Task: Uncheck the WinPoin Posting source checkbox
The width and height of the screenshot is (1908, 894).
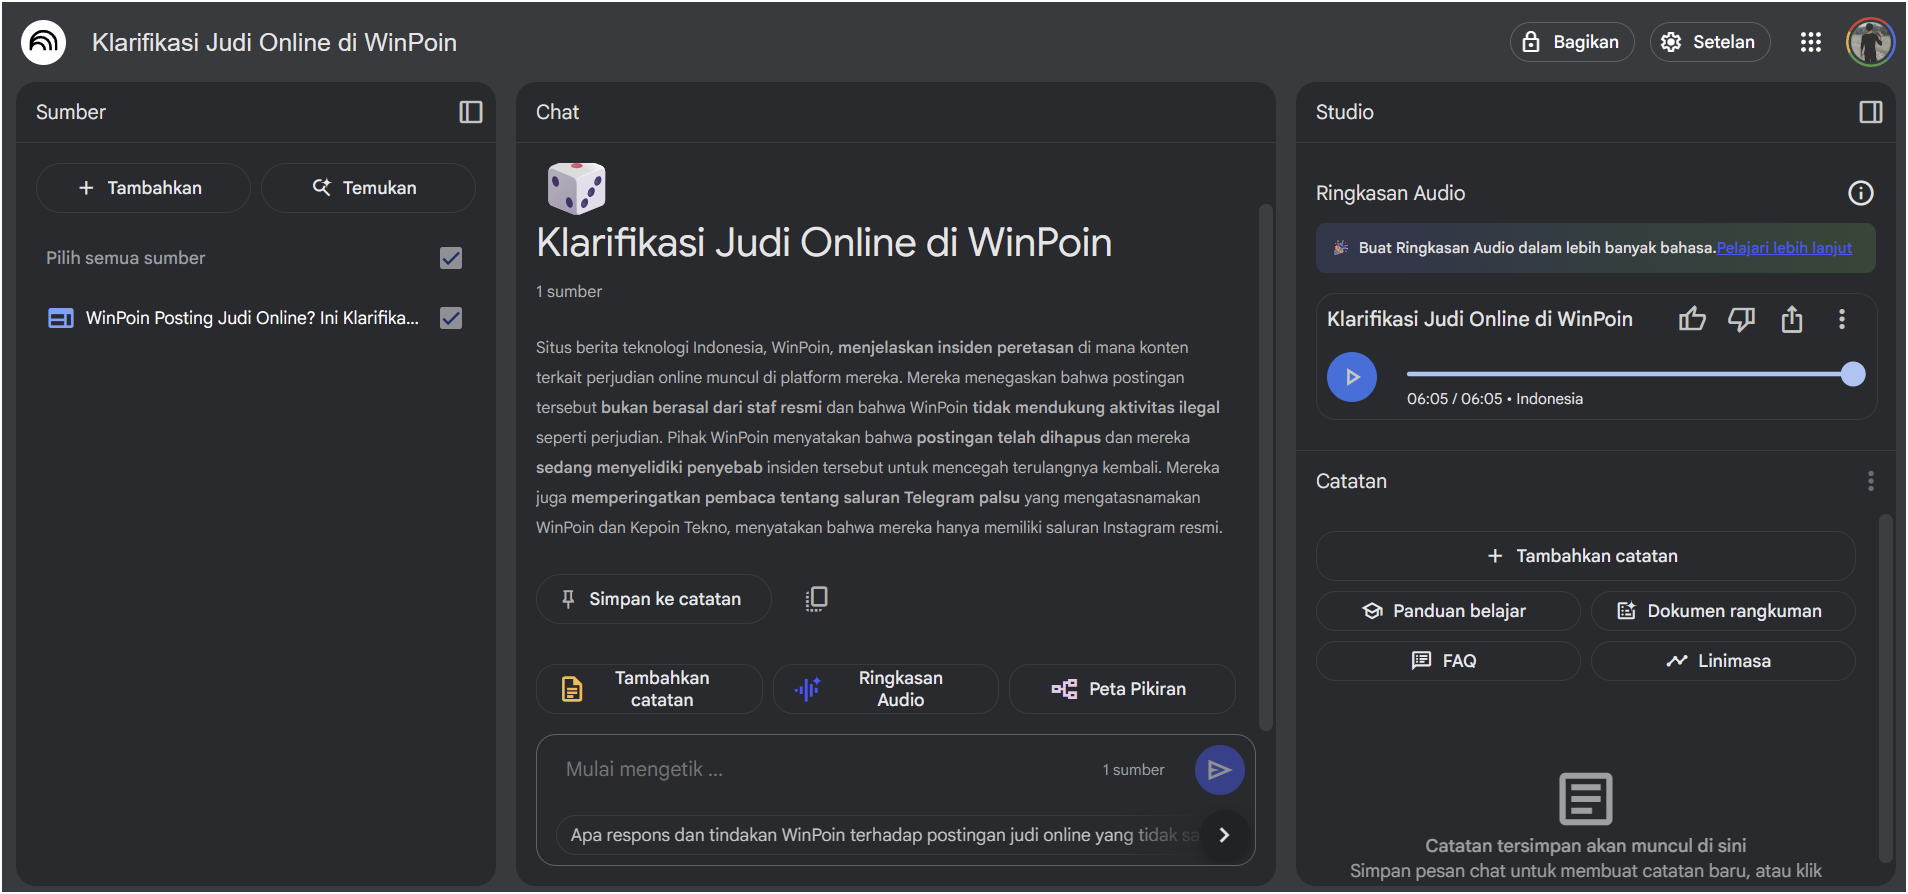Action: tap(451, 318)
